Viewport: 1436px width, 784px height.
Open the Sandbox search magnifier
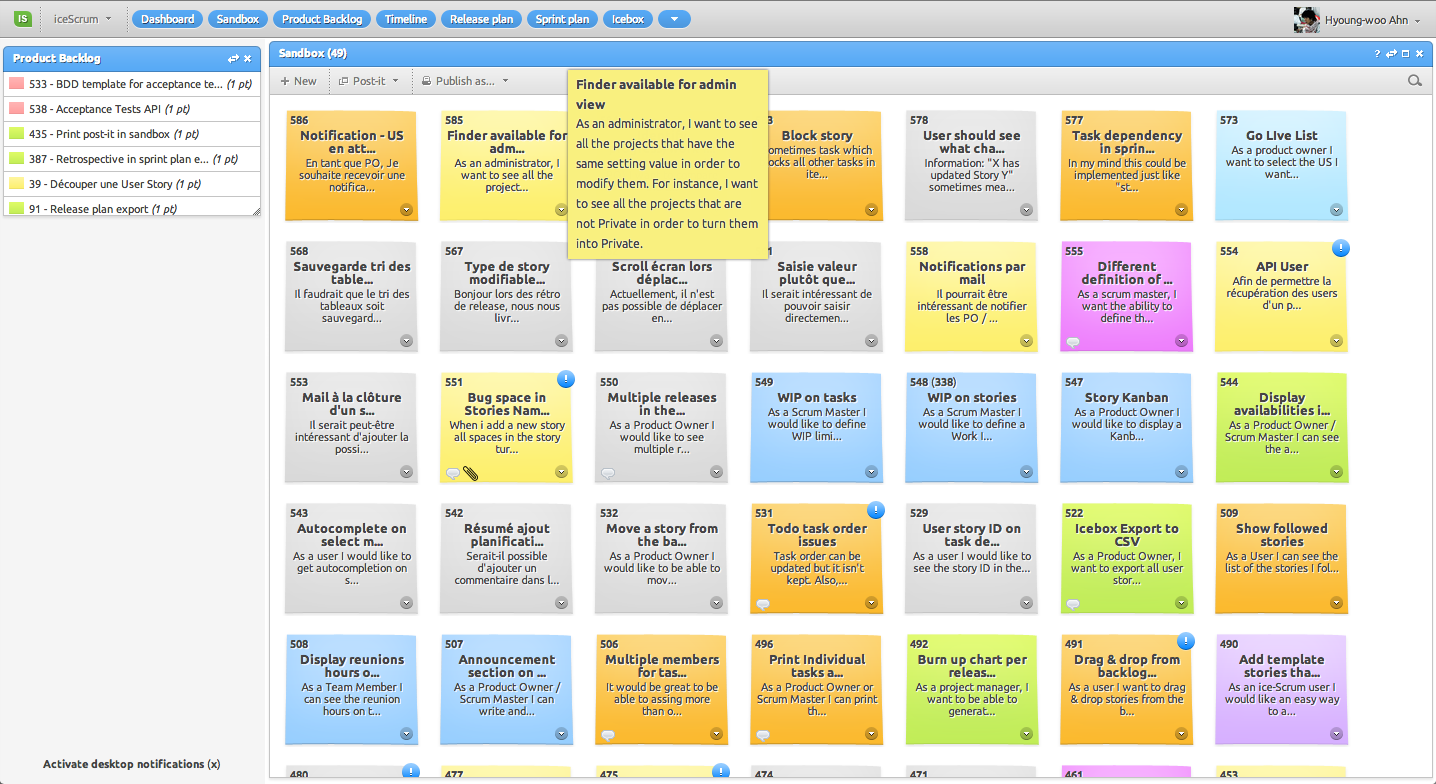pos(1415,81)
